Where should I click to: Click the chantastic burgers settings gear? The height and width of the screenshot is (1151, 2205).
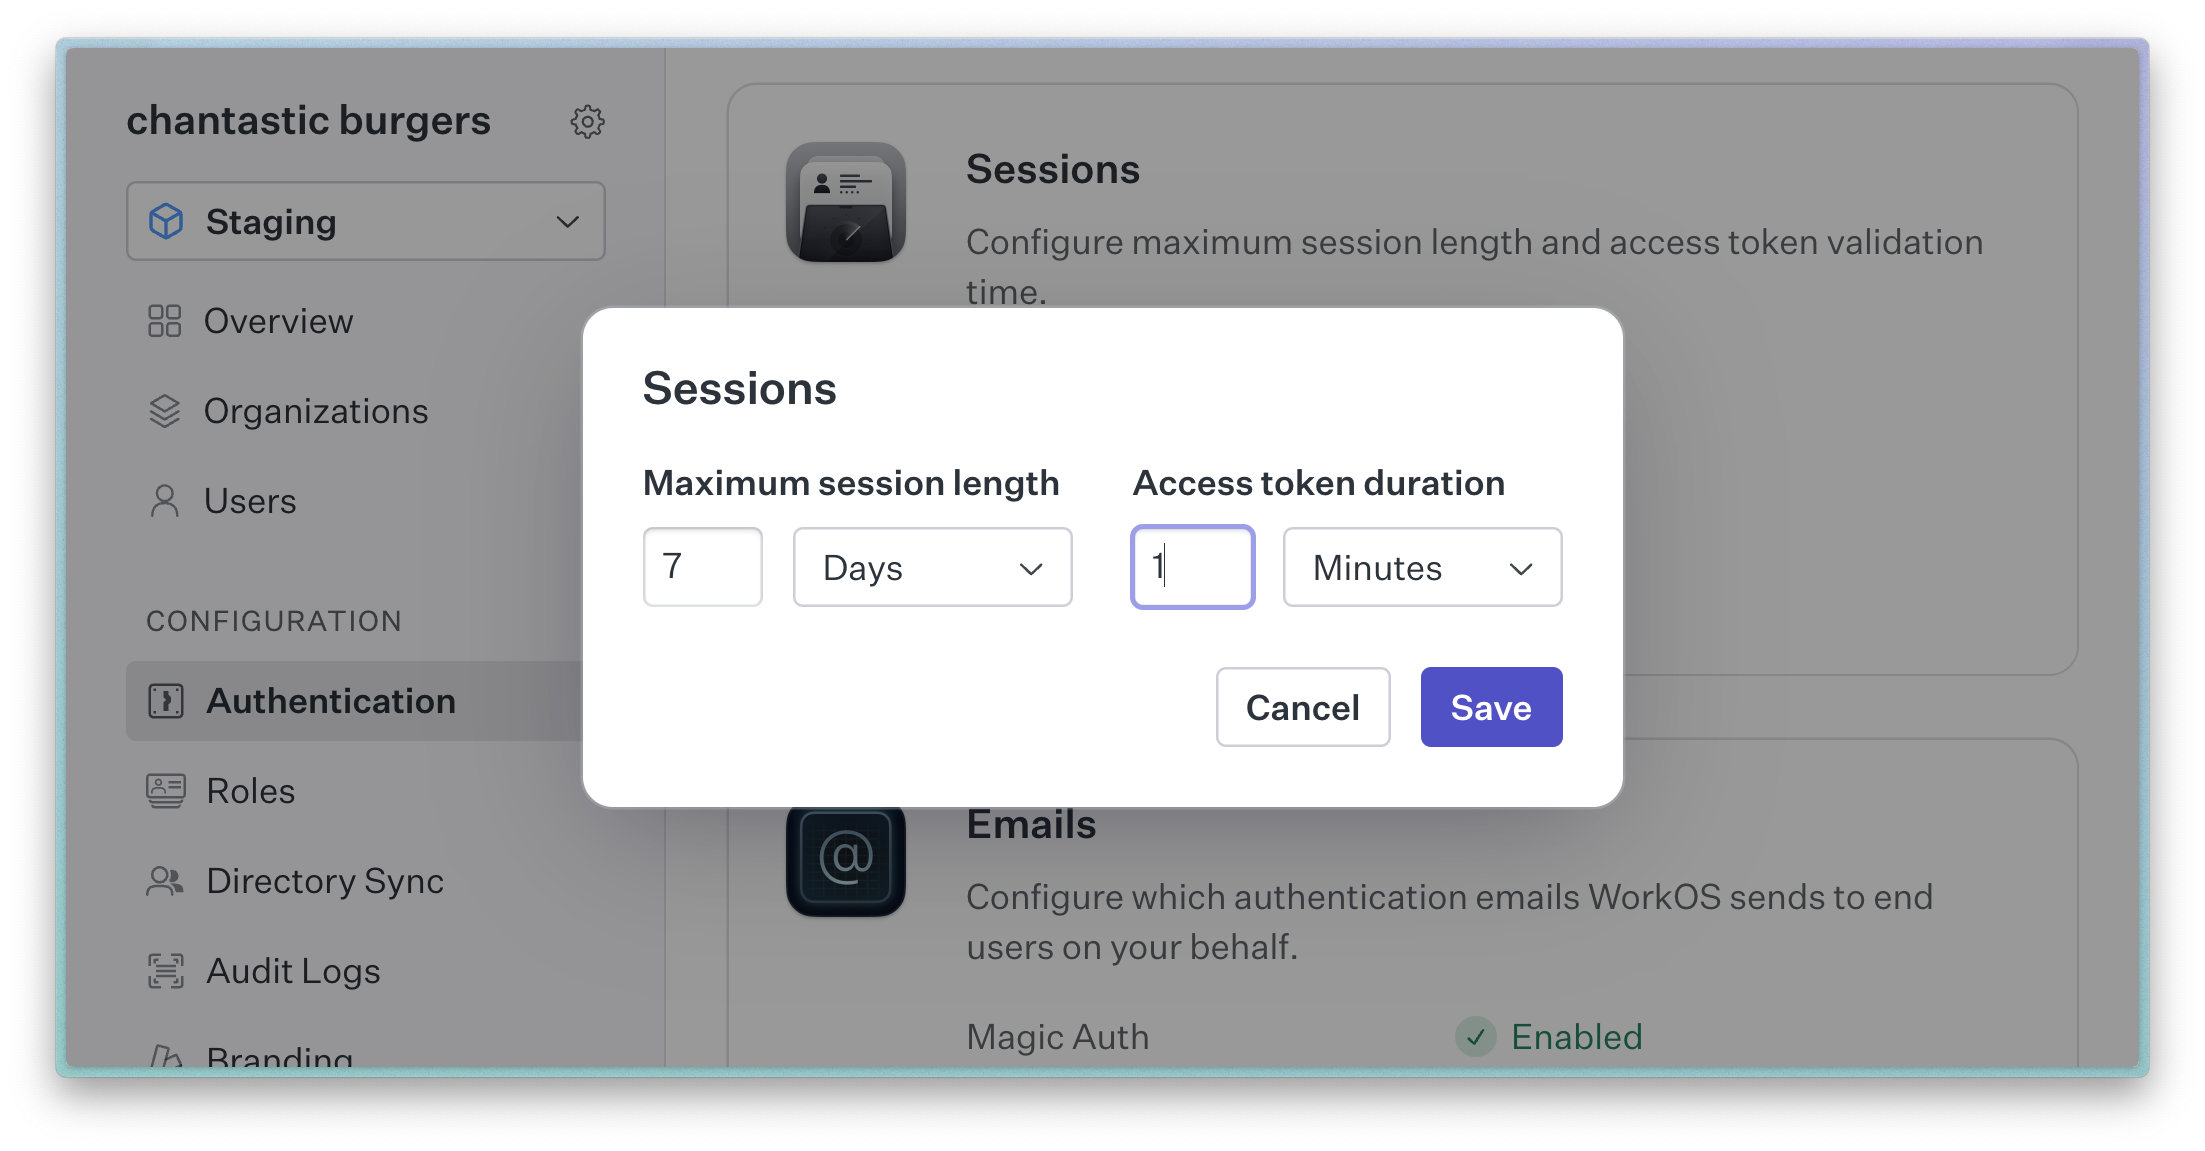click(588, 121)
